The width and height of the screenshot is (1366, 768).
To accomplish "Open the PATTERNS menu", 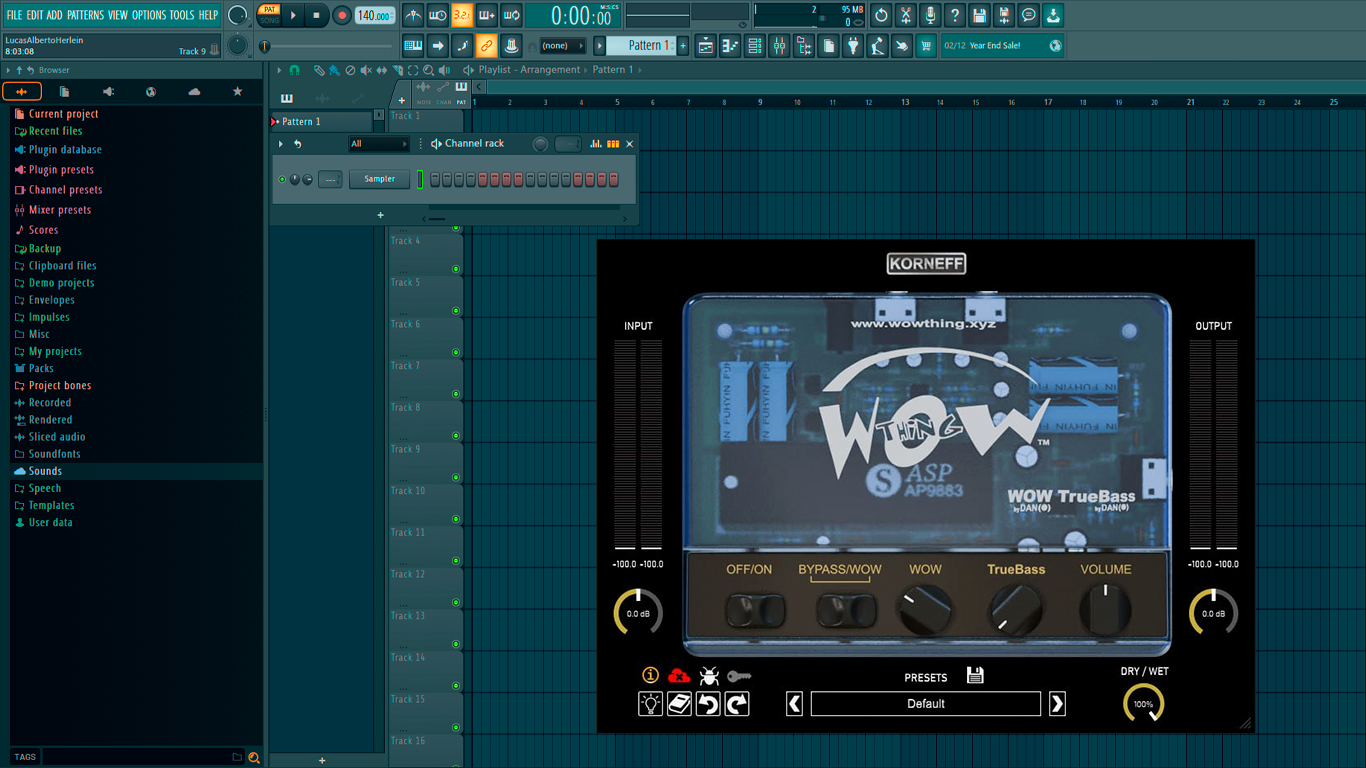I will coord(85,15).
